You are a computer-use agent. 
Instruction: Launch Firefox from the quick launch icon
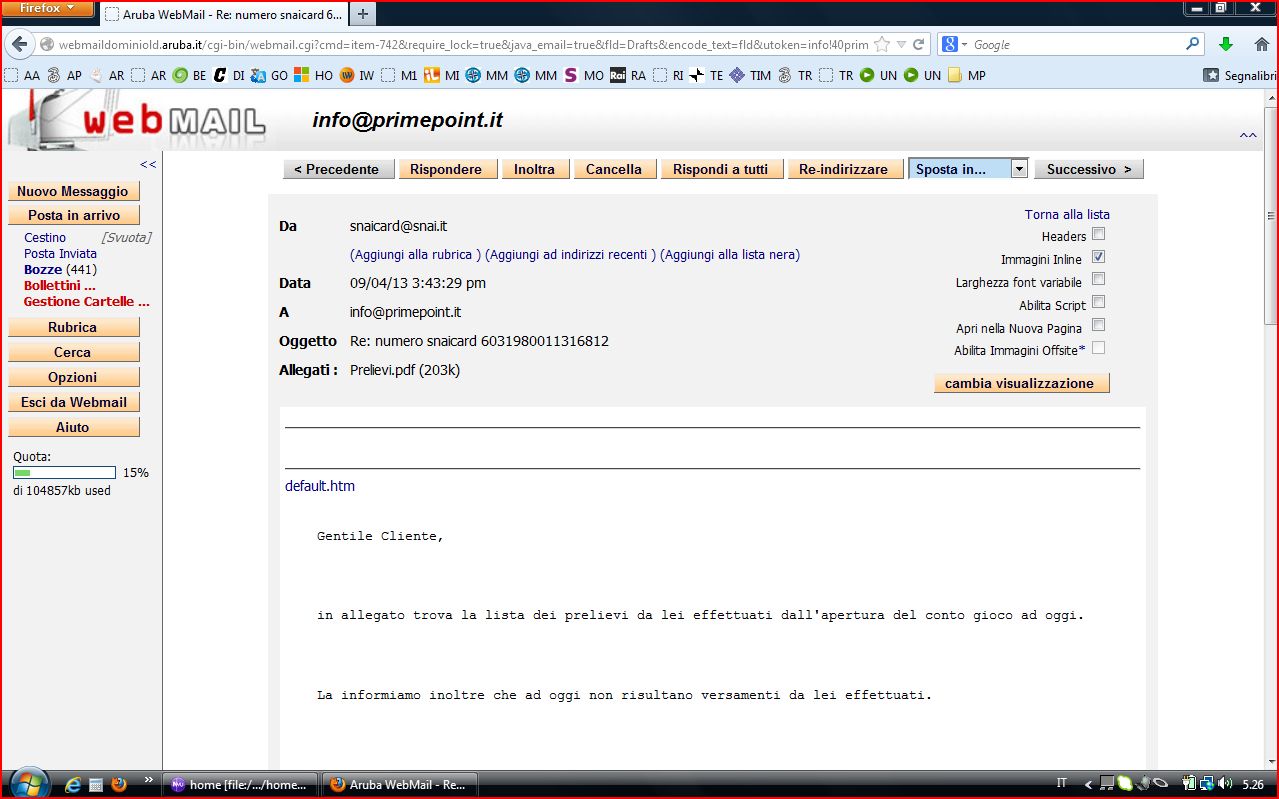pos(119,784)
